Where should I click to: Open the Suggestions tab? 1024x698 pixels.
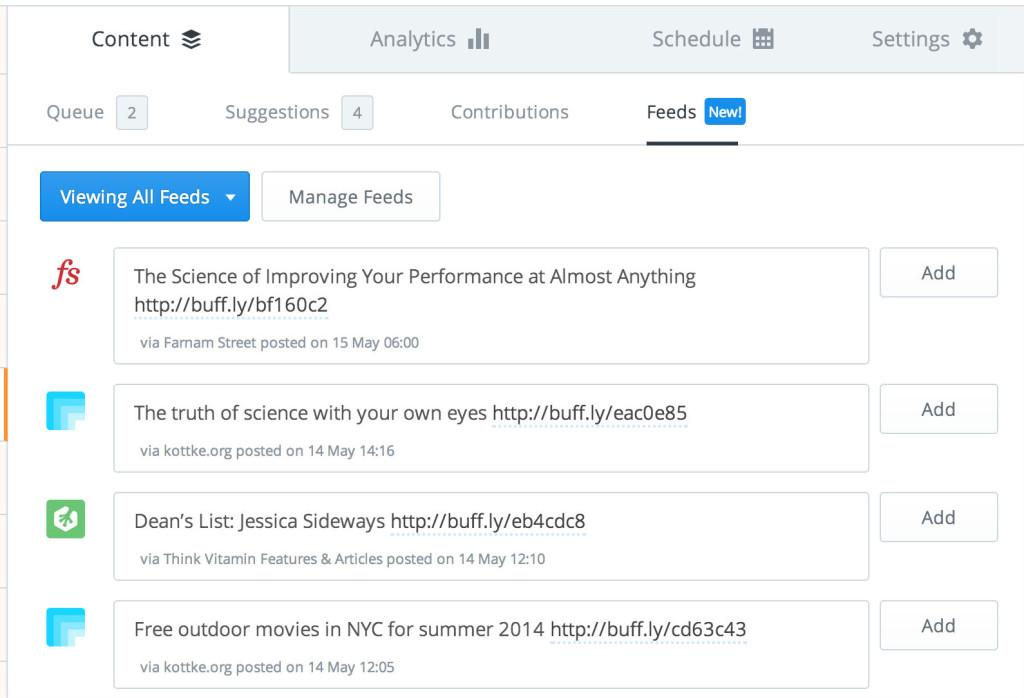point(277,112)
